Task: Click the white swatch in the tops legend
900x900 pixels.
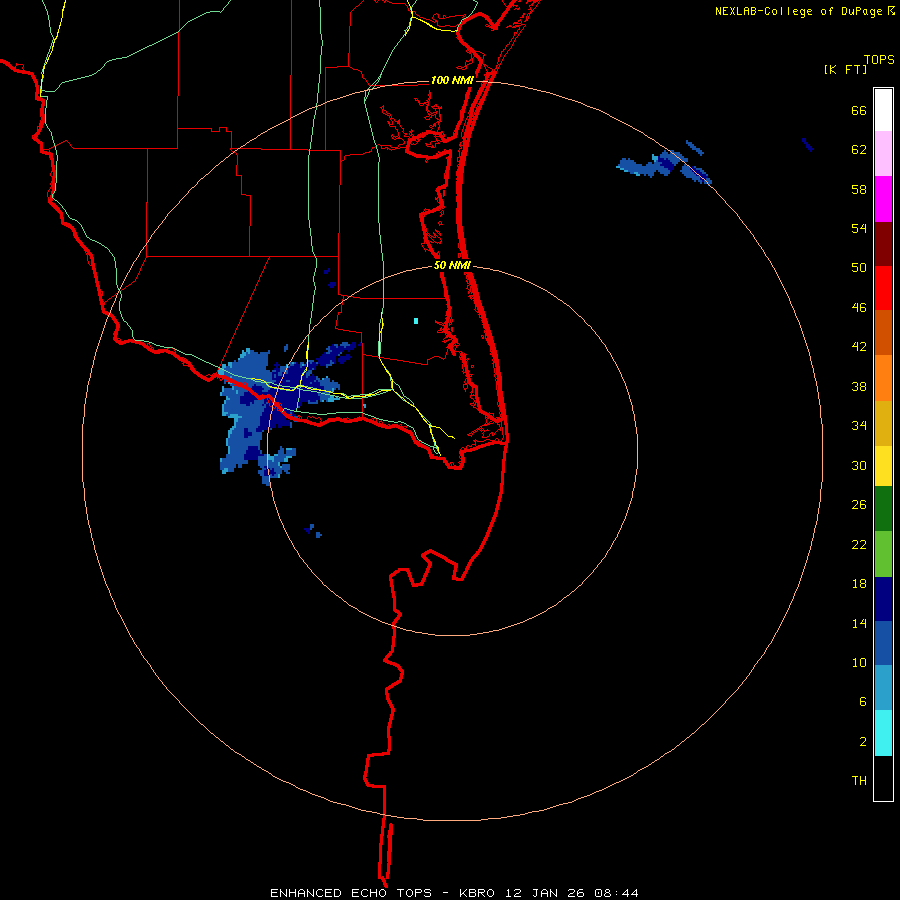Action: click(883, 110)
